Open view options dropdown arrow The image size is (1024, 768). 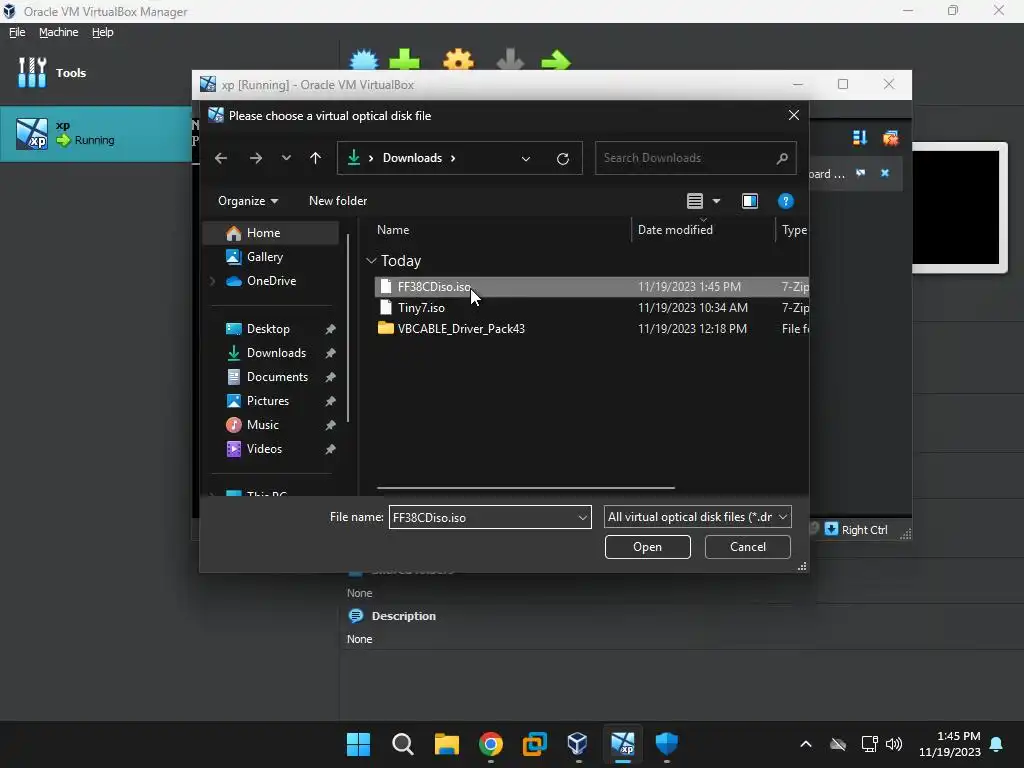[x=716, y=201]
